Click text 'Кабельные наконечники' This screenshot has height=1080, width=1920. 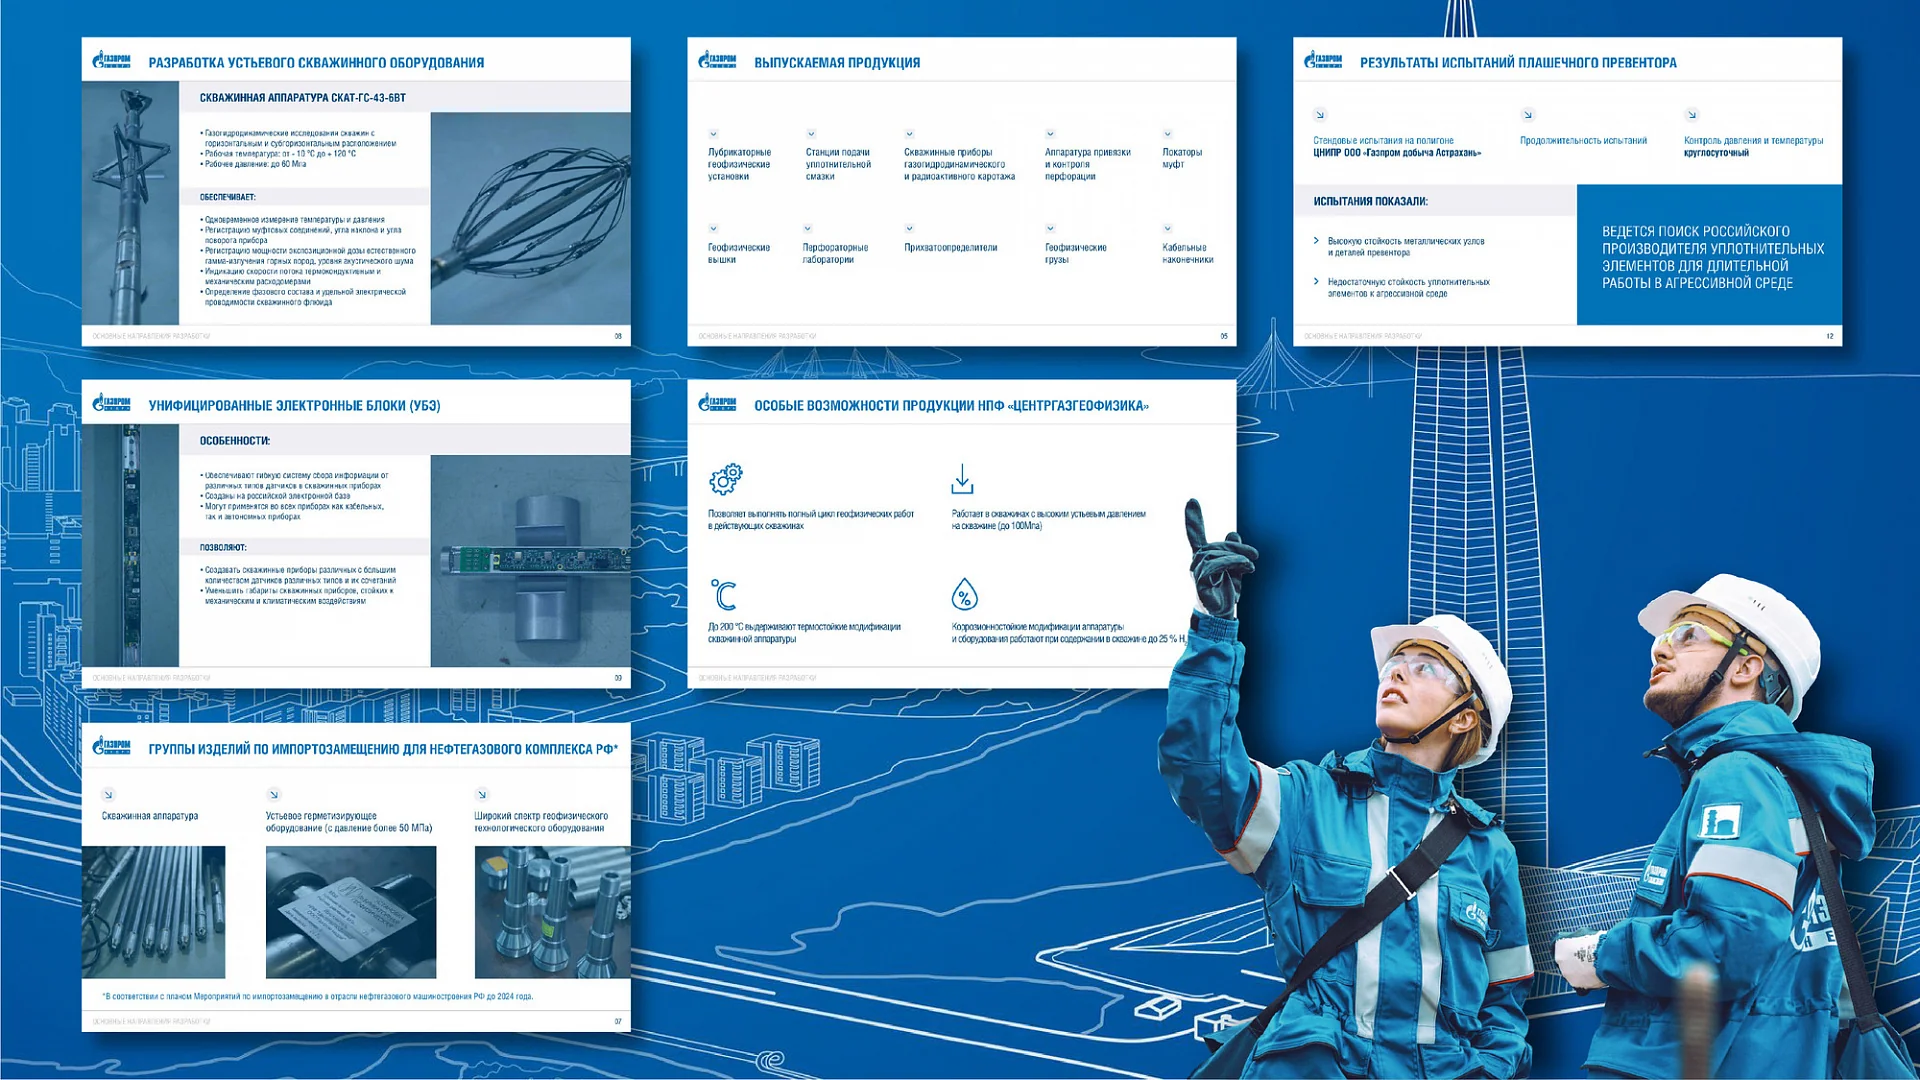click(x=1188, y=253)
